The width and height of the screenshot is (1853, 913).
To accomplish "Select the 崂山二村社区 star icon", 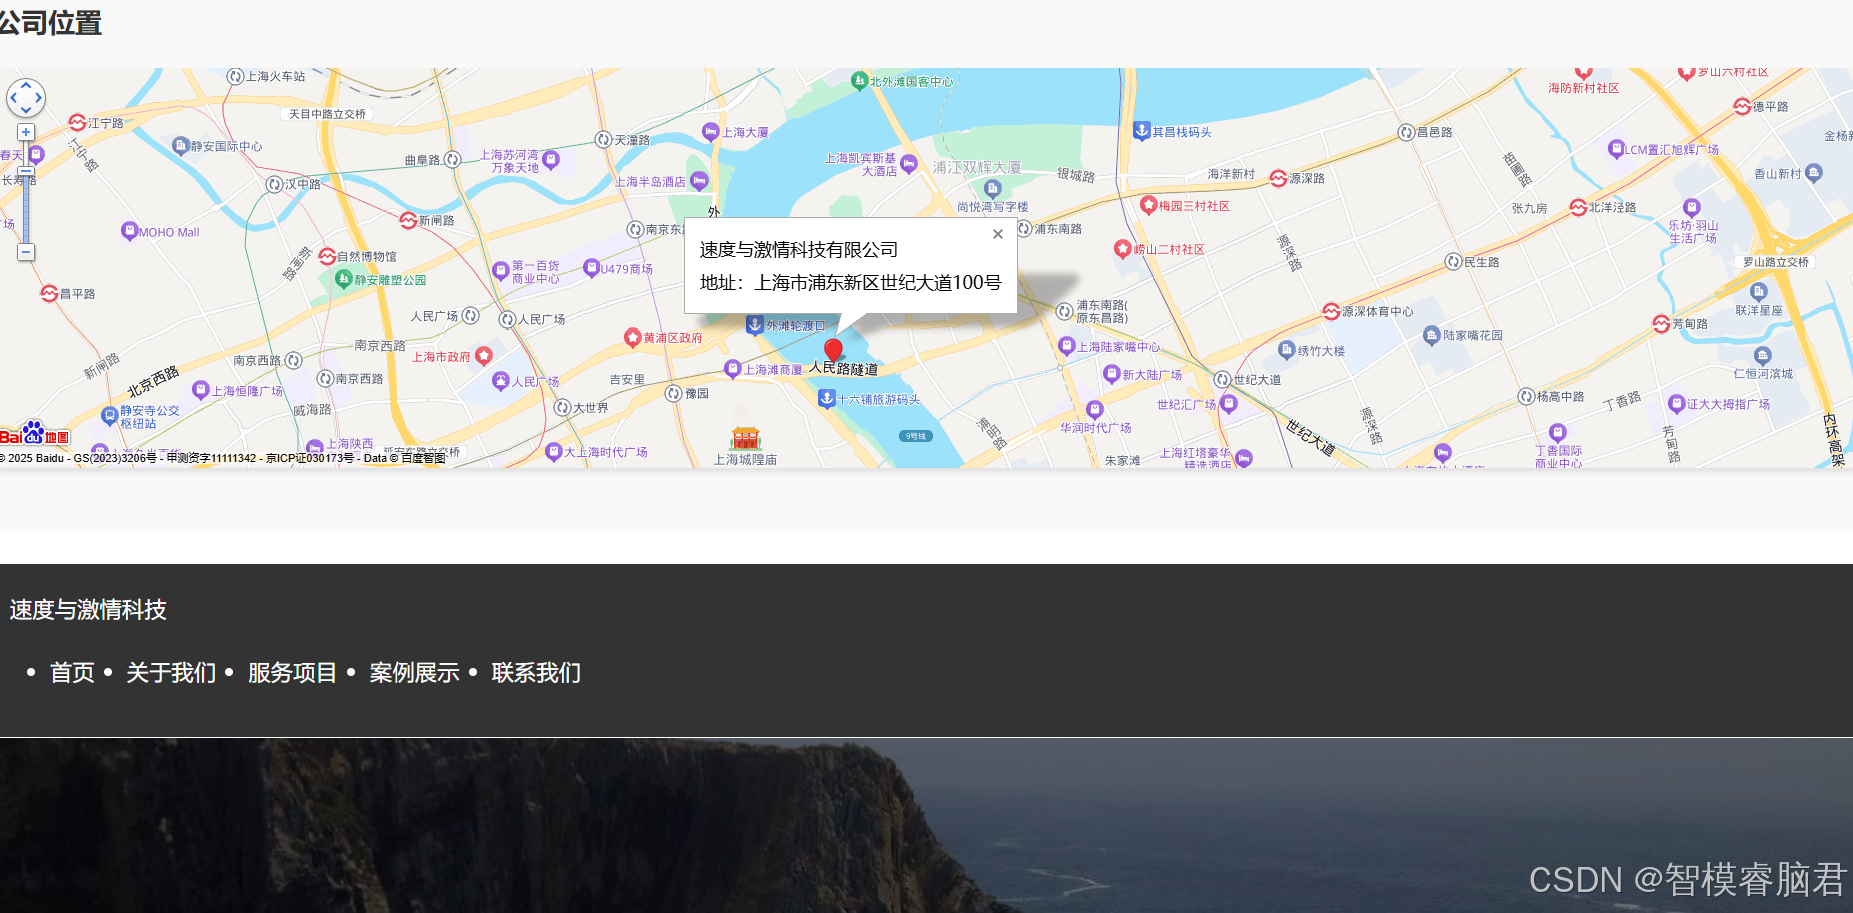I will (x=1122, y=249).
